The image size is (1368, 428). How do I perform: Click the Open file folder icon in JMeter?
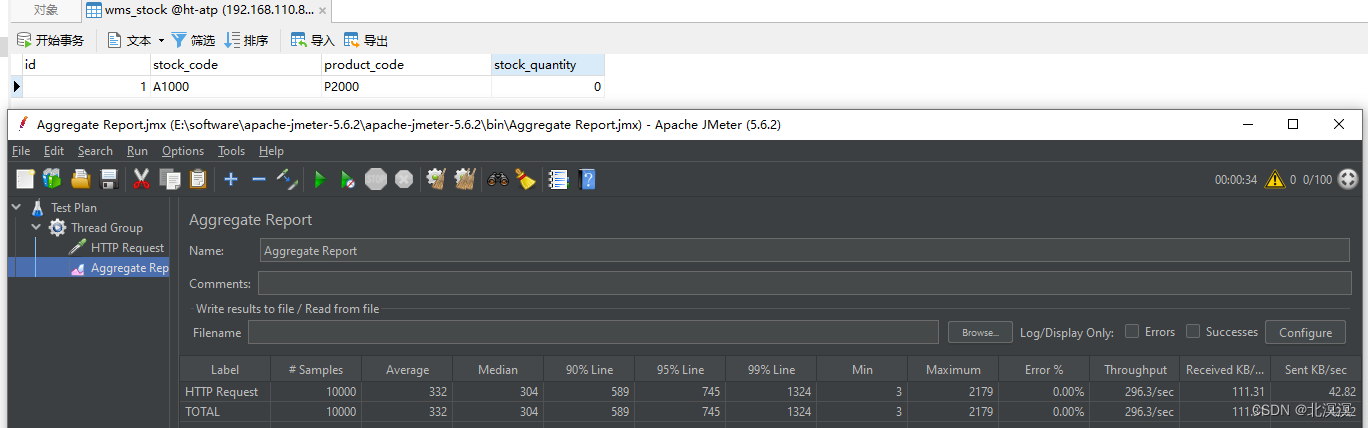tap(81, 179)
